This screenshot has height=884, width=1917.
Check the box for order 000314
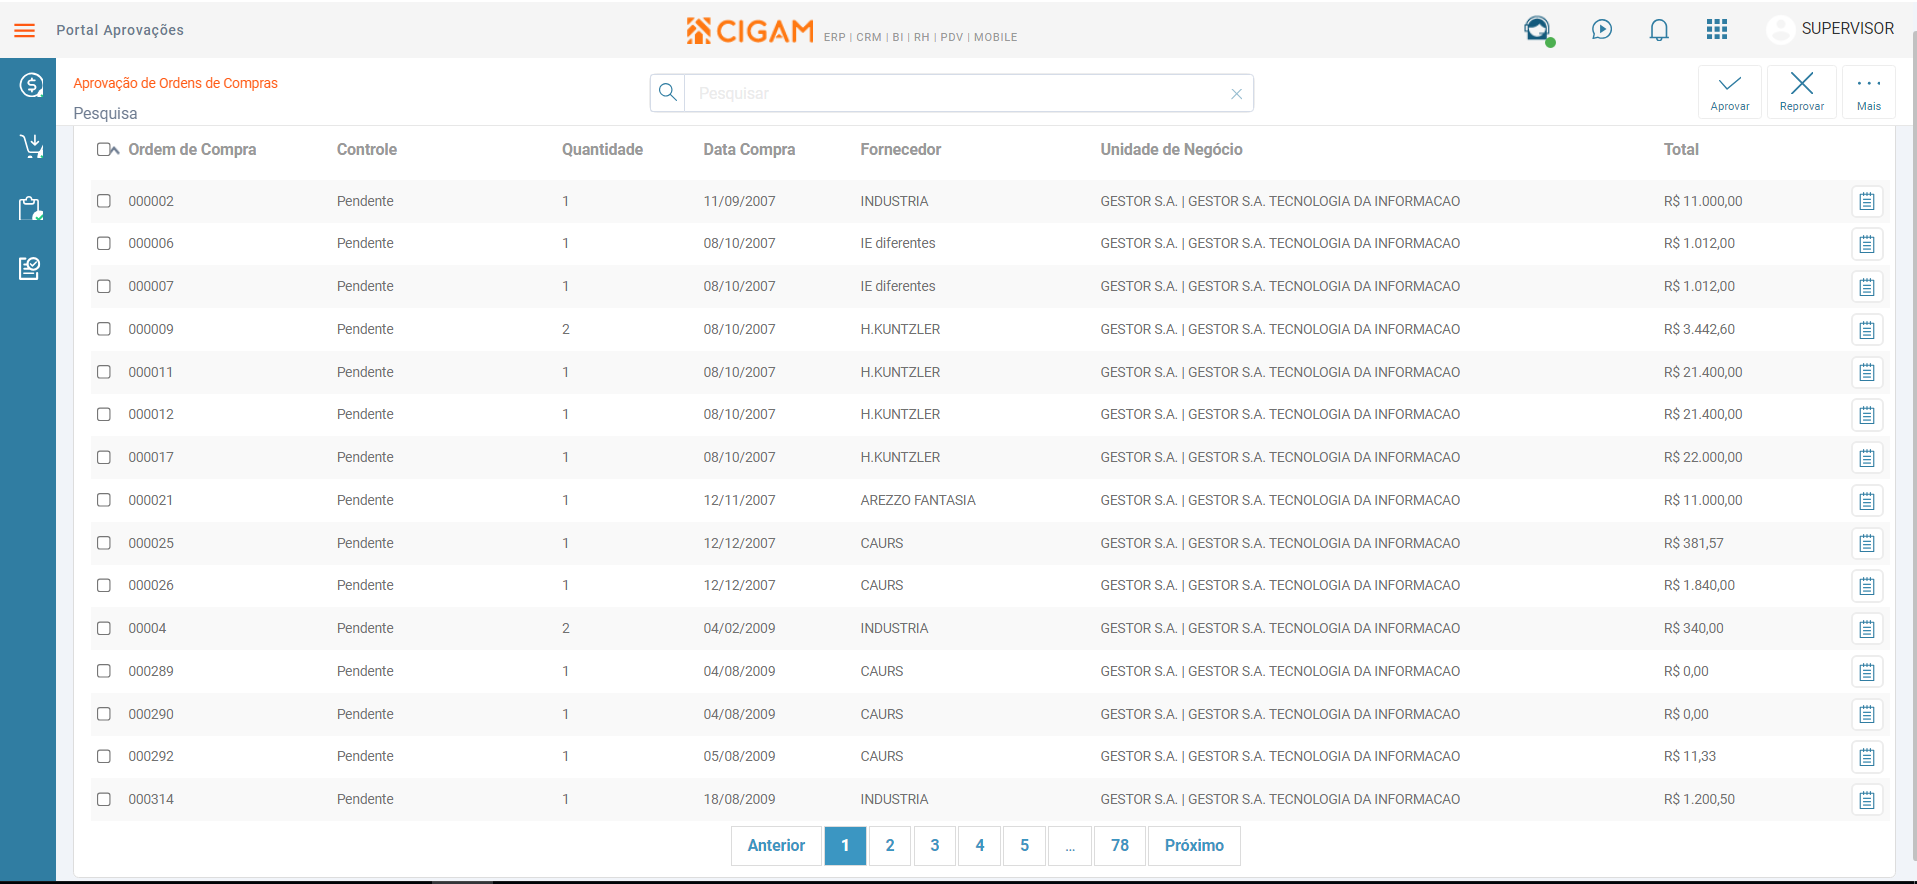104,799
